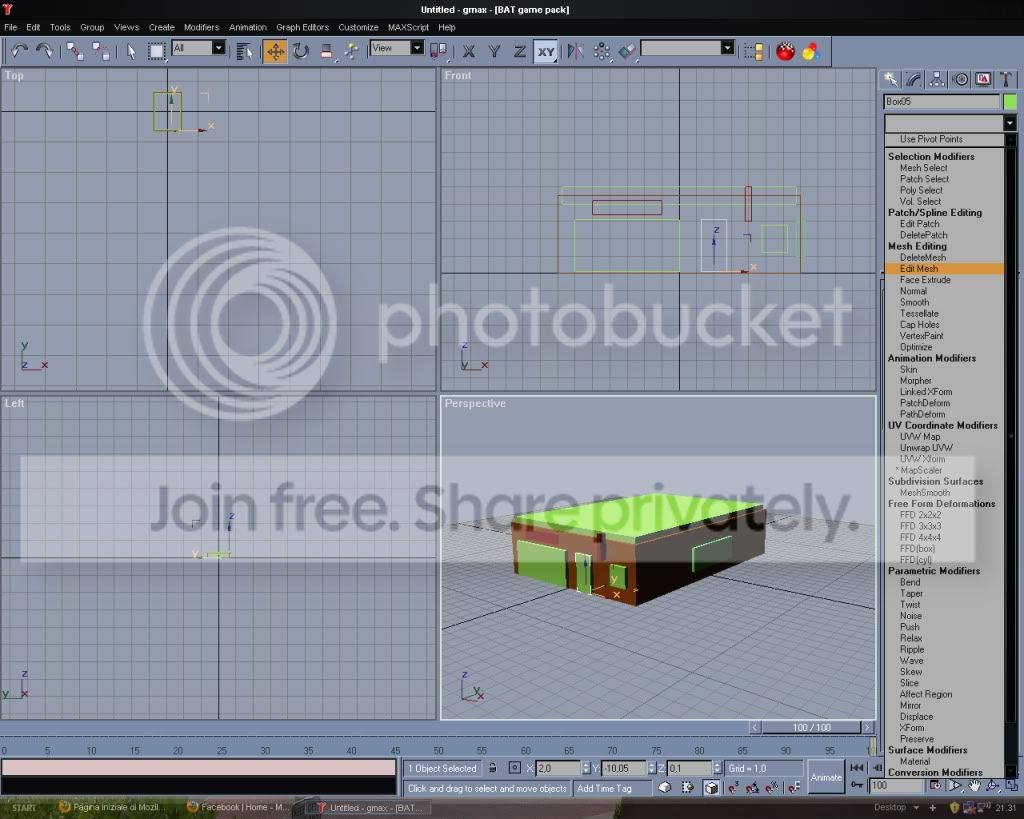Click the green object color swatch
Image resolution: width=1024 pixels, height=819 pixels.
coord(1010,101)
